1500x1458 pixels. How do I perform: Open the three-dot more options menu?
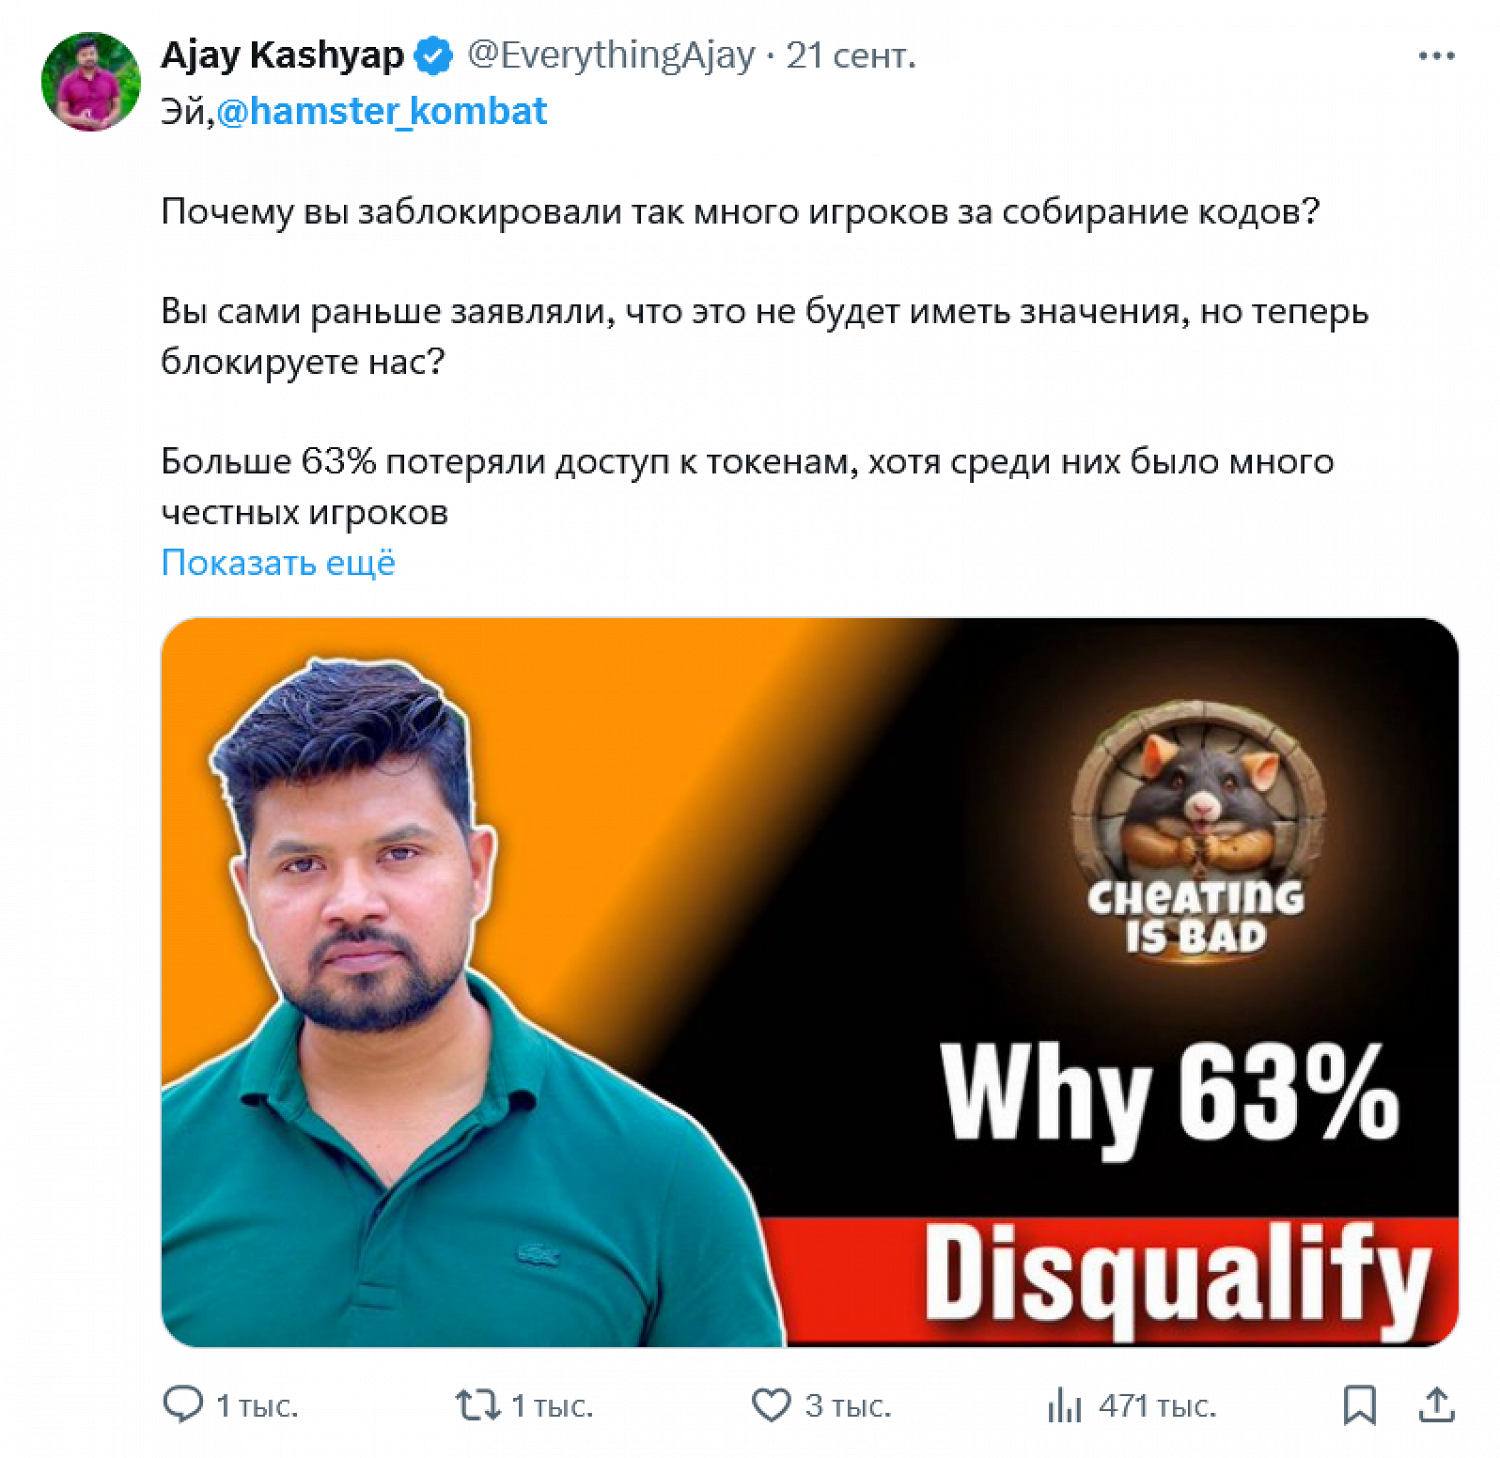click(1436, 56)
